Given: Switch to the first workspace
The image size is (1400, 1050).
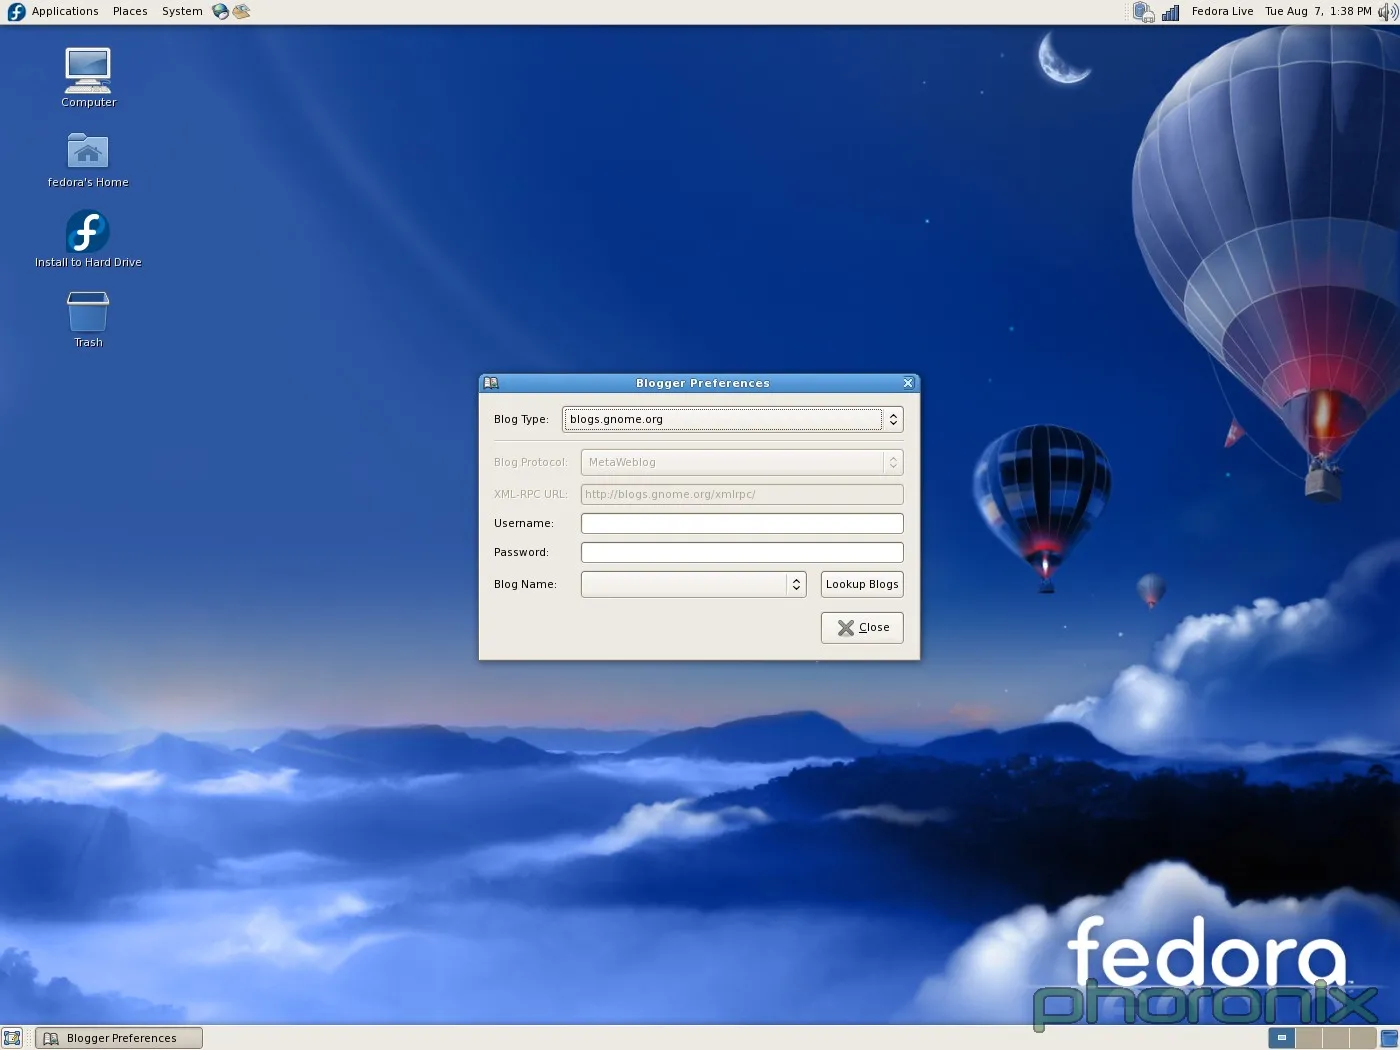Looking at the screenshot, I should [x=1281, y=1038].
